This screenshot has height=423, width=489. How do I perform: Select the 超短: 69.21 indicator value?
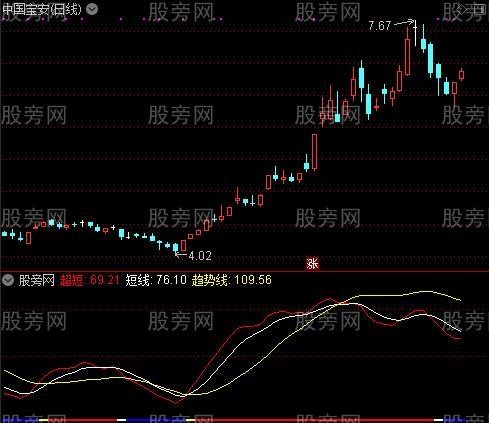point(89,280)
